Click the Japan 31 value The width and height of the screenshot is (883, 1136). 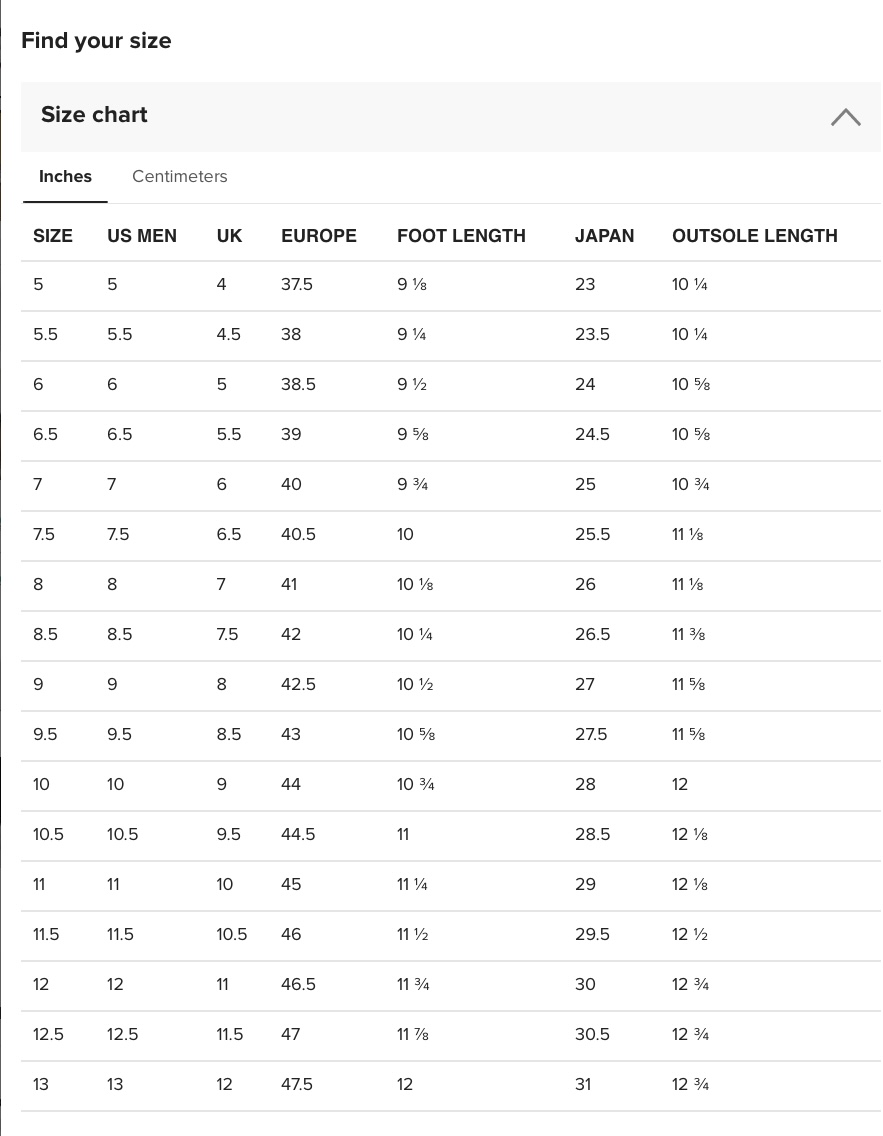(x=583, y=1085)
